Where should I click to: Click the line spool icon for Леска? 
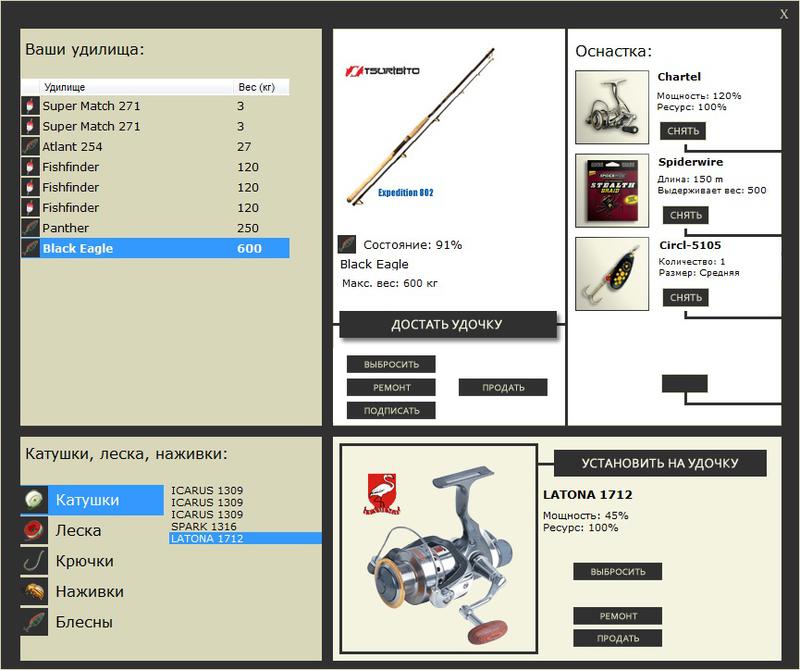34,530
